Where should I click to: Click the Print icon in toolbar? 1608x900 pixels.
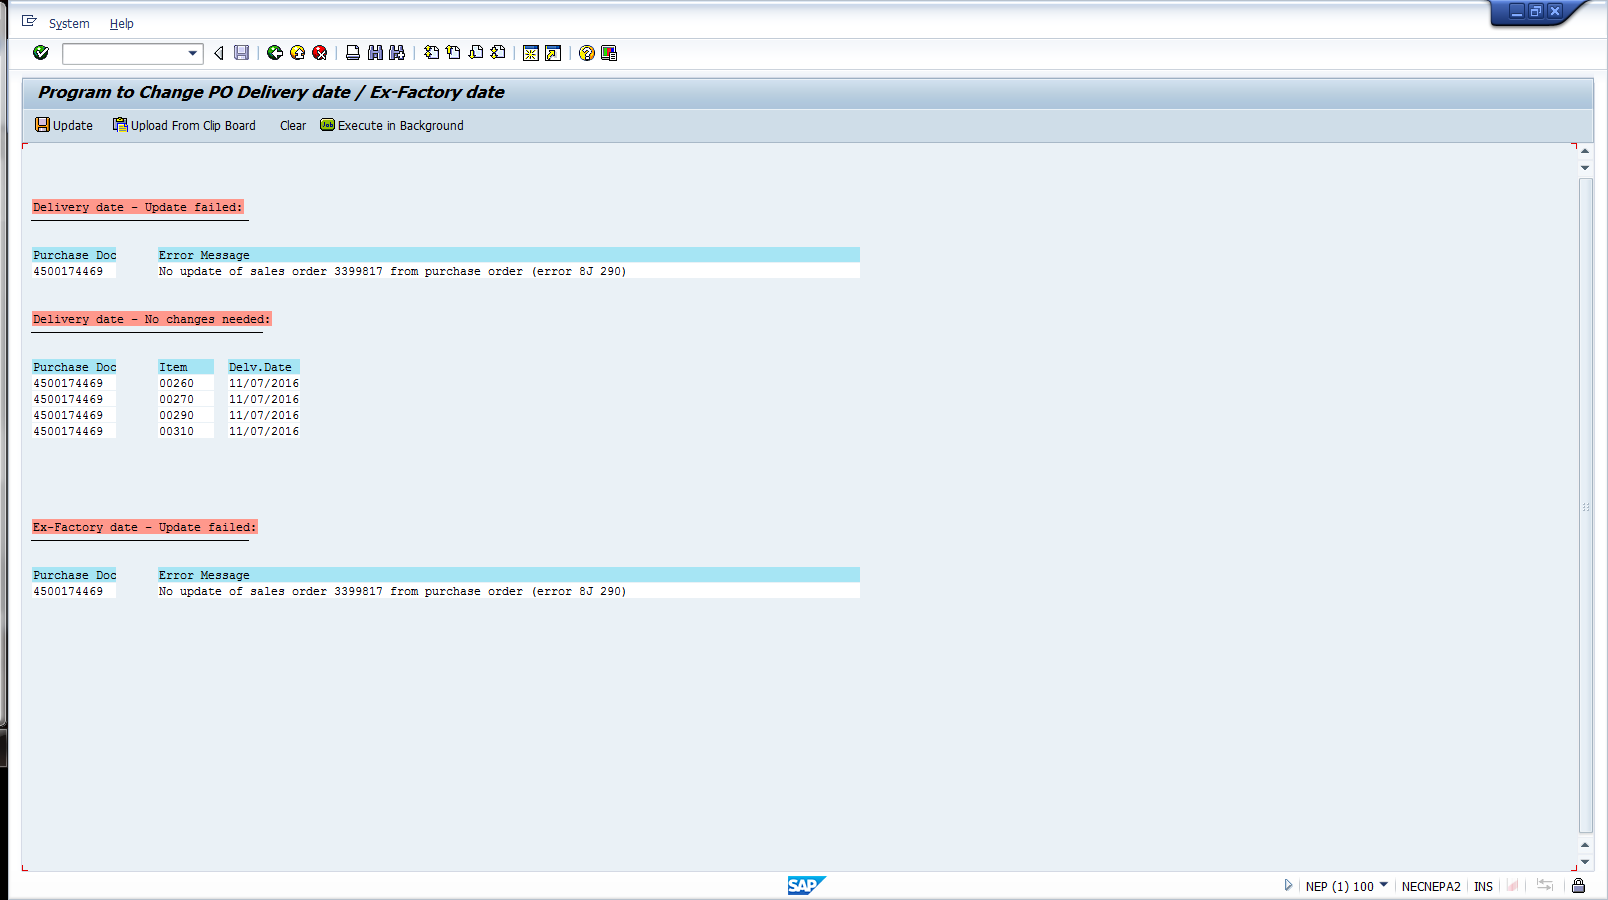(x=353, y=53)
